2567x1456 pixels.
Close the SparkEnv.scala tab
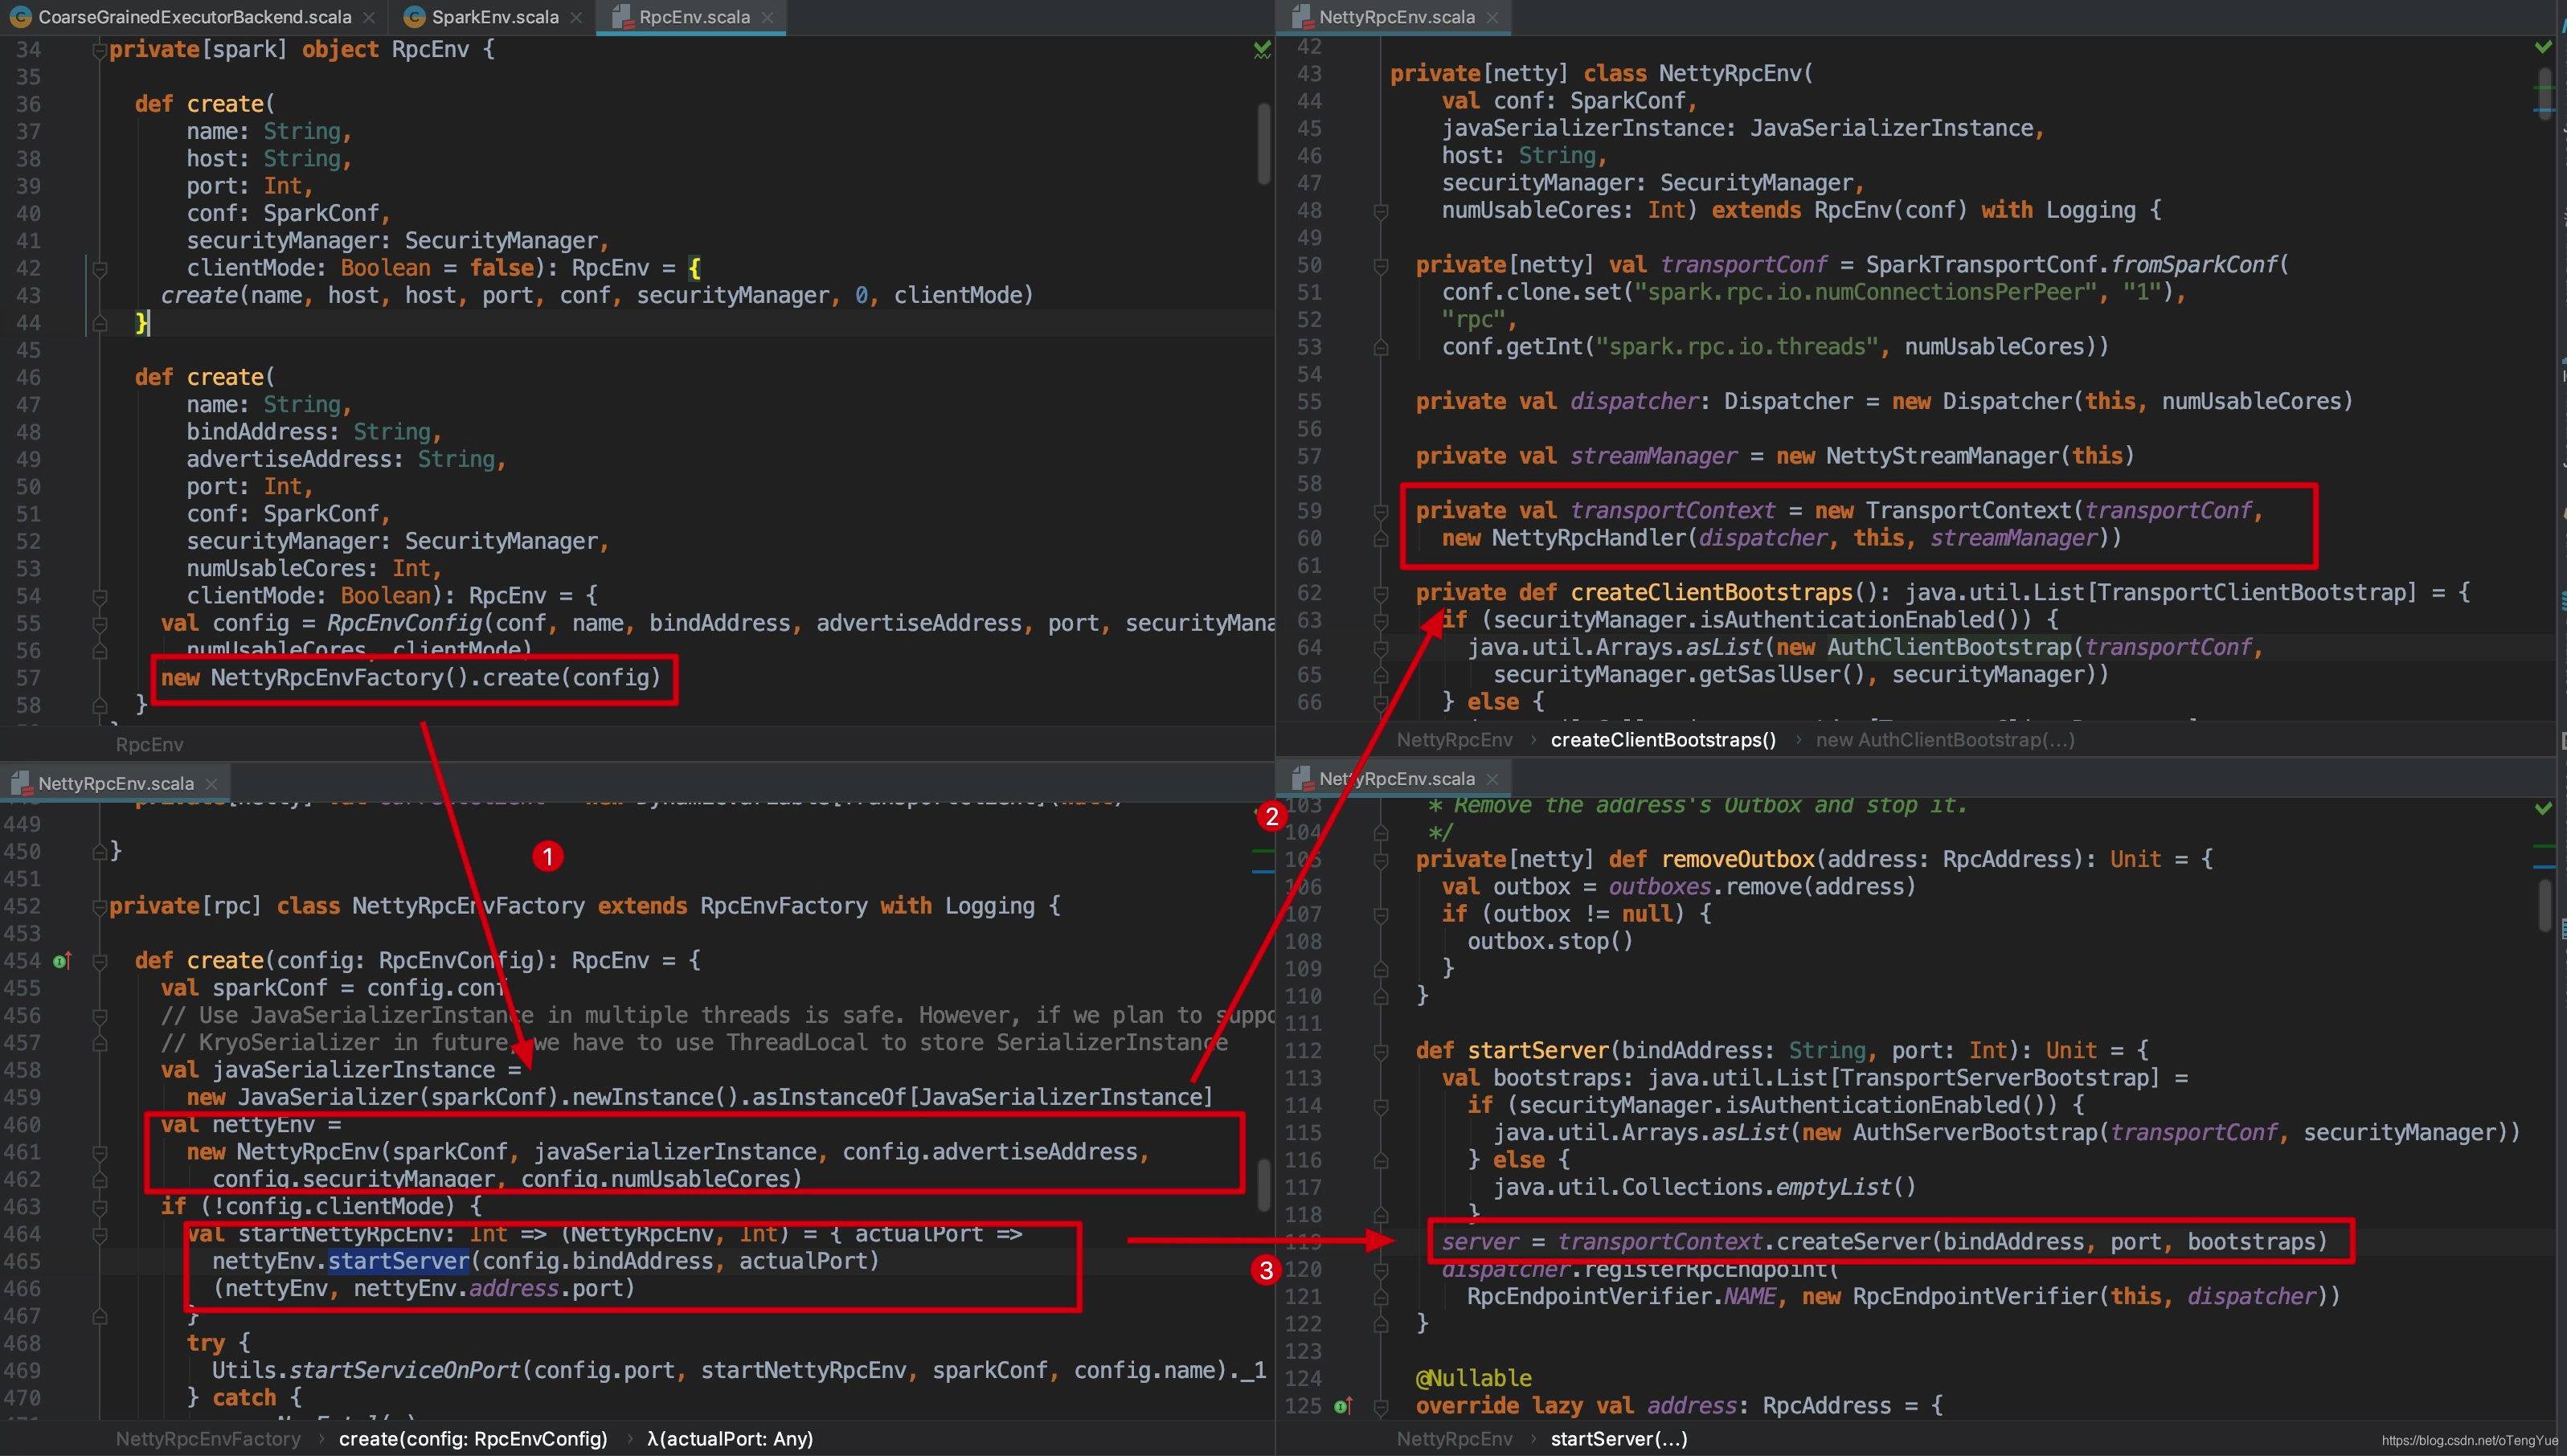click(x=576, y=18)
